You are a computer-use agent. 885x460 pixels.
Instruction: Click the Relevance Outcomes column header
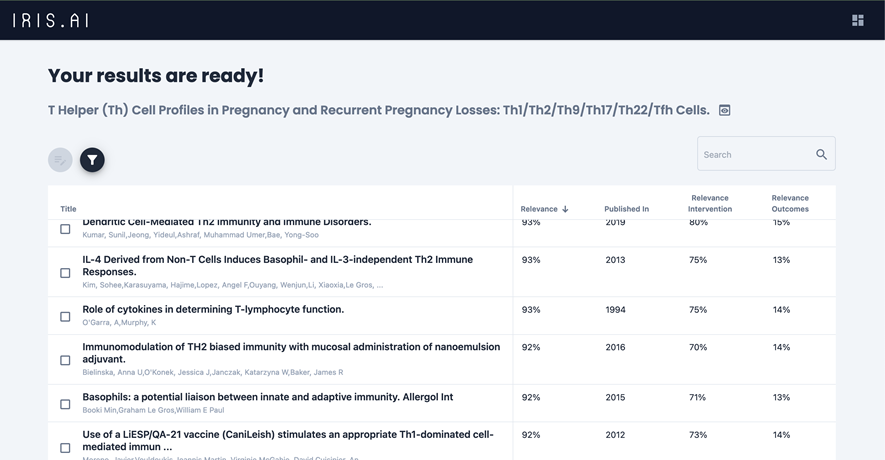[x=790, y=203]
